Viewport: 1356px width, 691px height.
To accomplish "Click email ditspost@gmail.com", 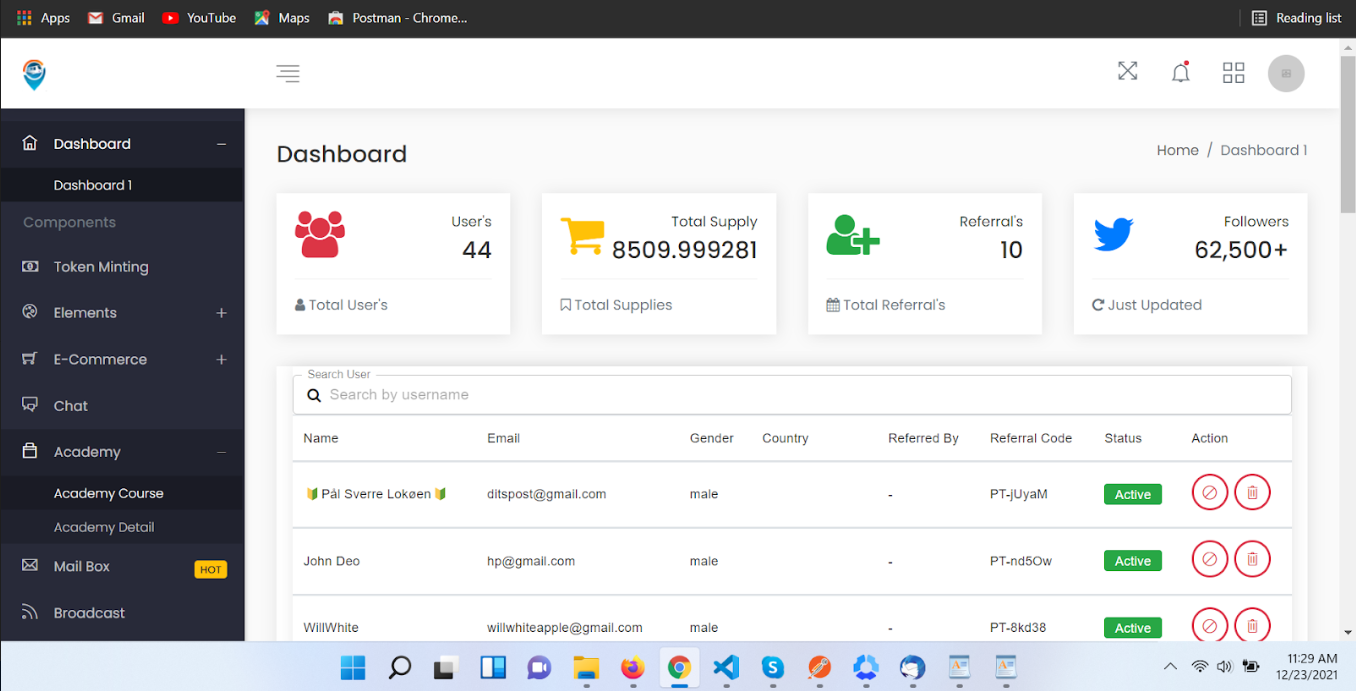I will (547, 494).
